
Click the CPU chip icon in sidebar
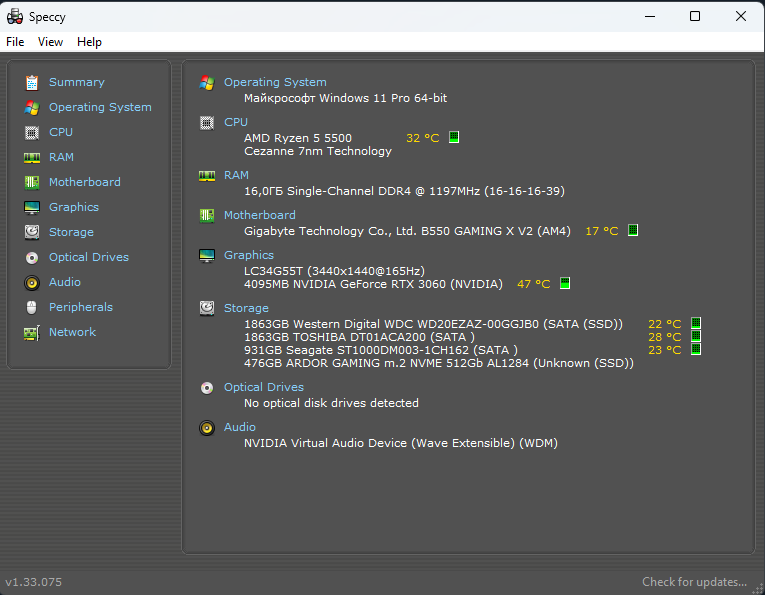click(x=32, y=132)
